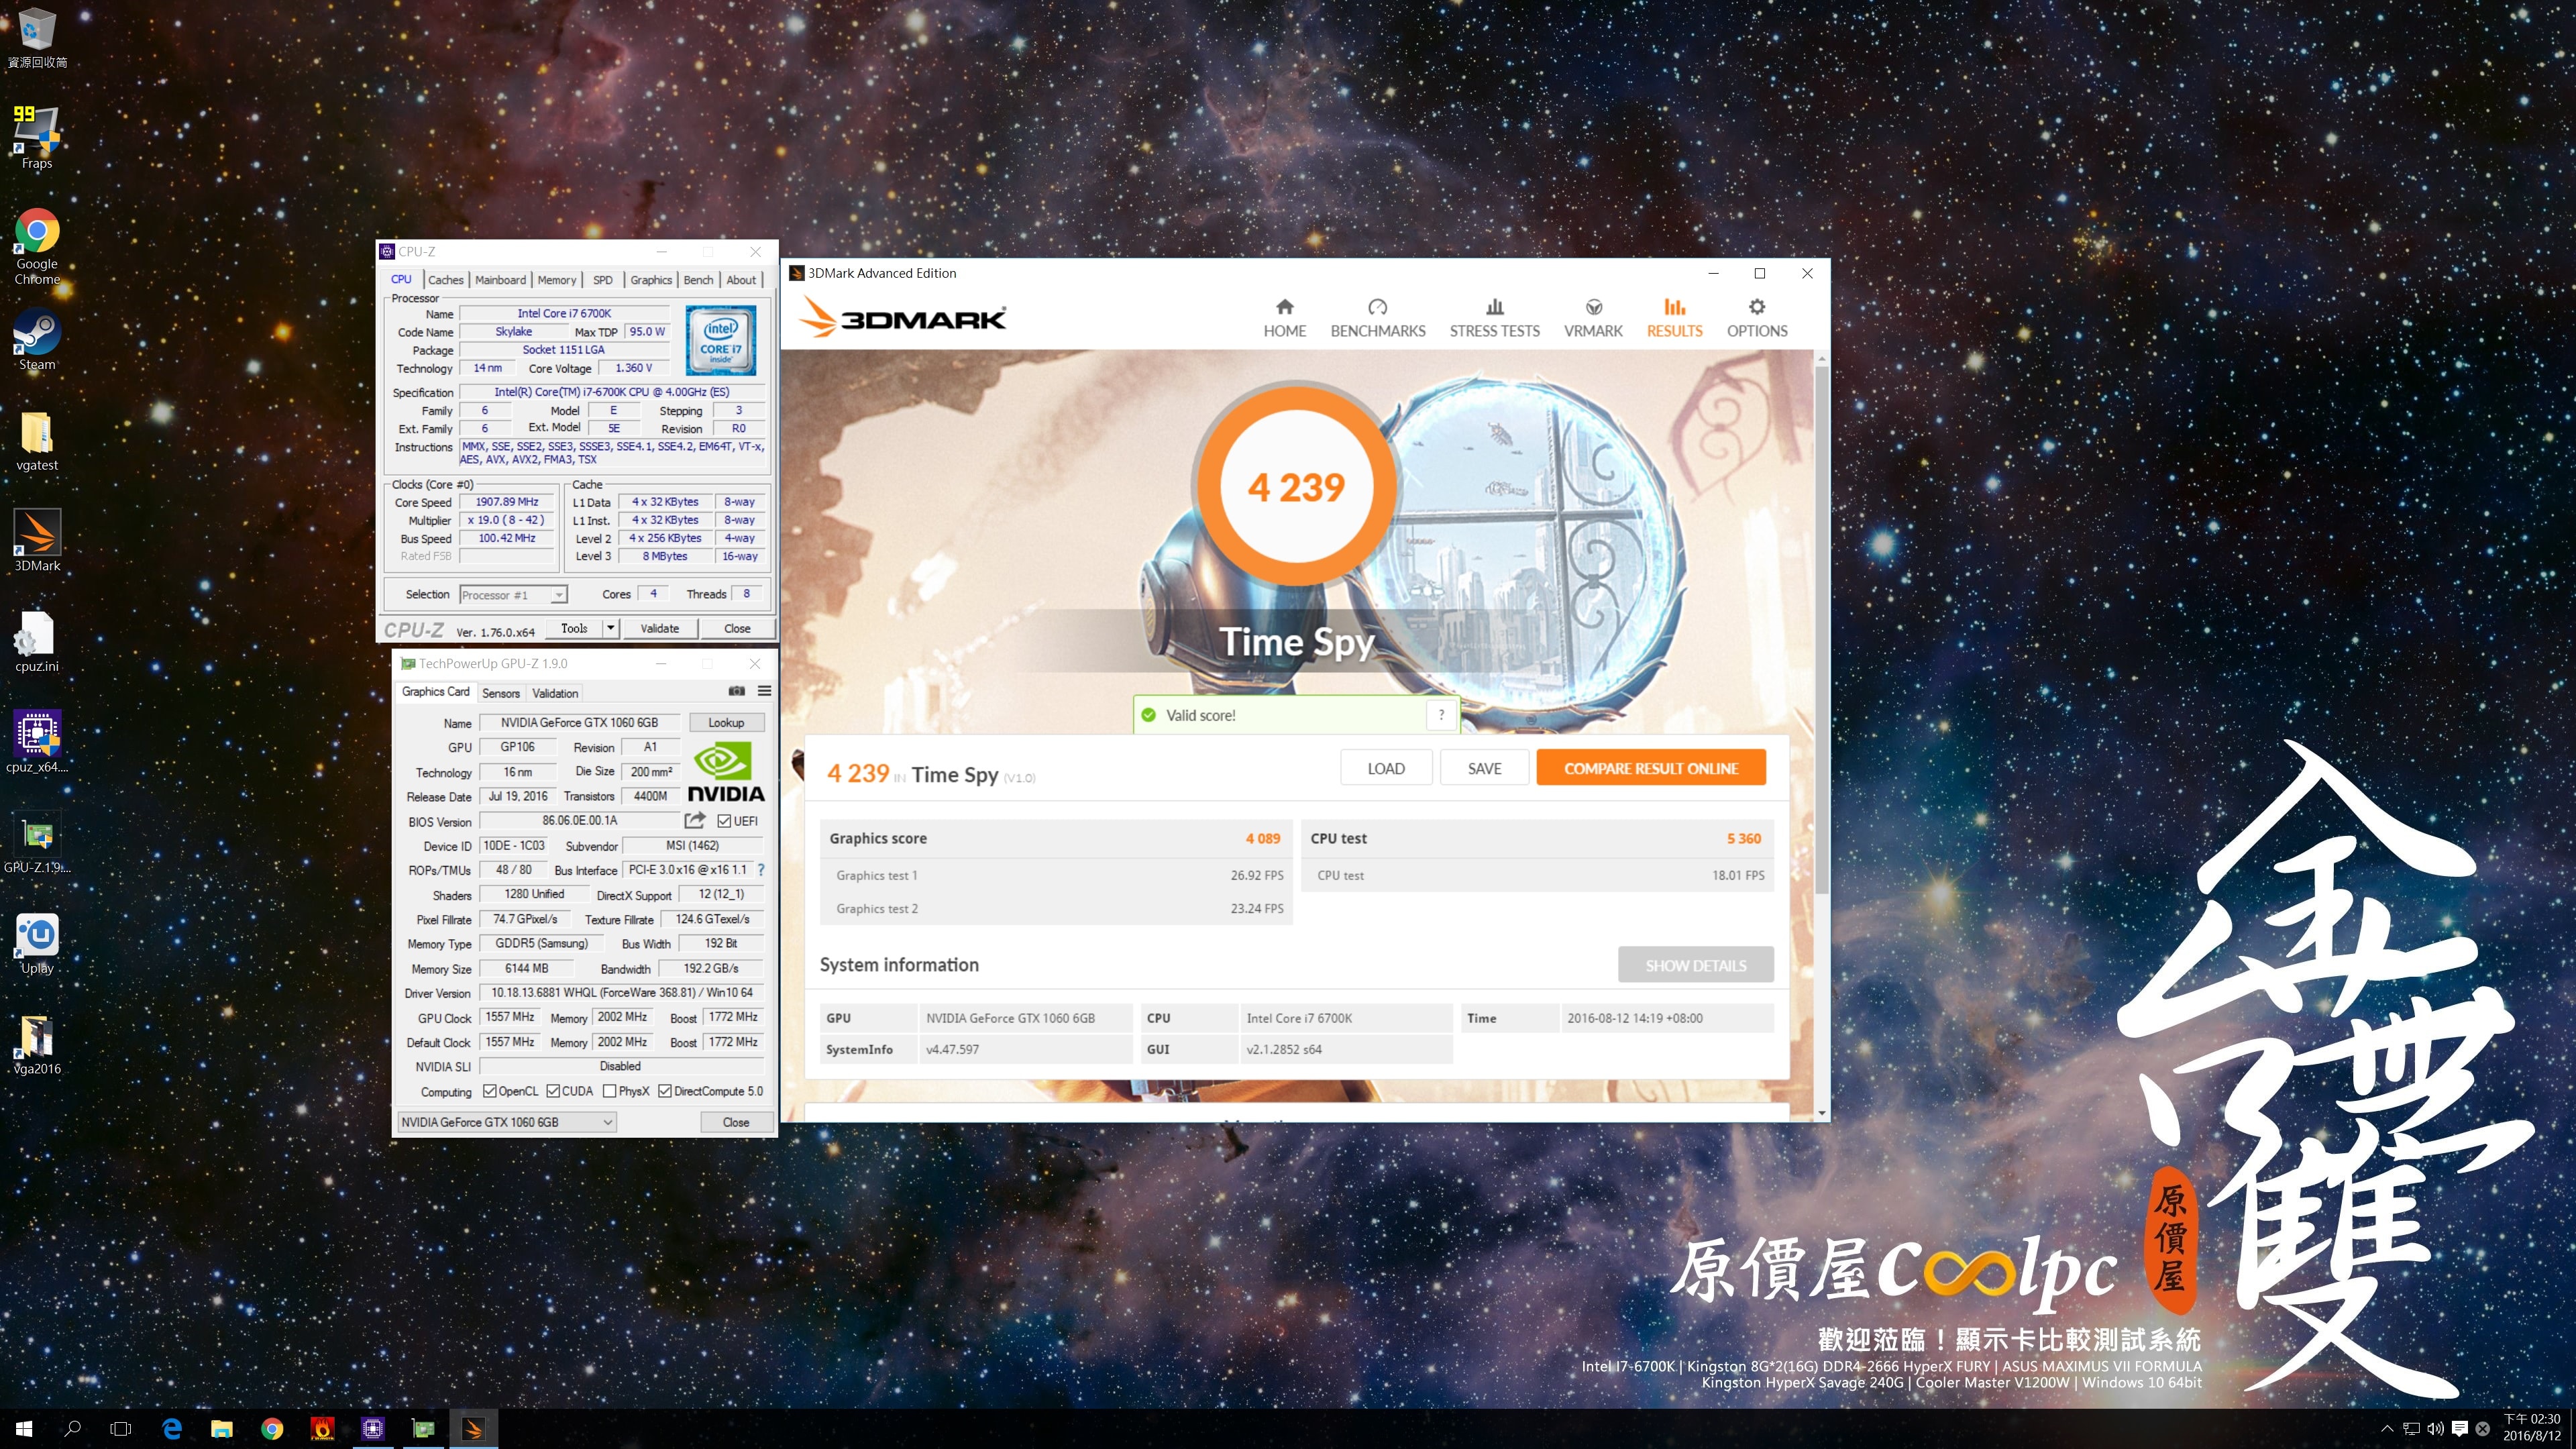
Task: Toggle DirectCompute 5.0 checkbox
Action: pyautogui.click(x=664, y=1091)
